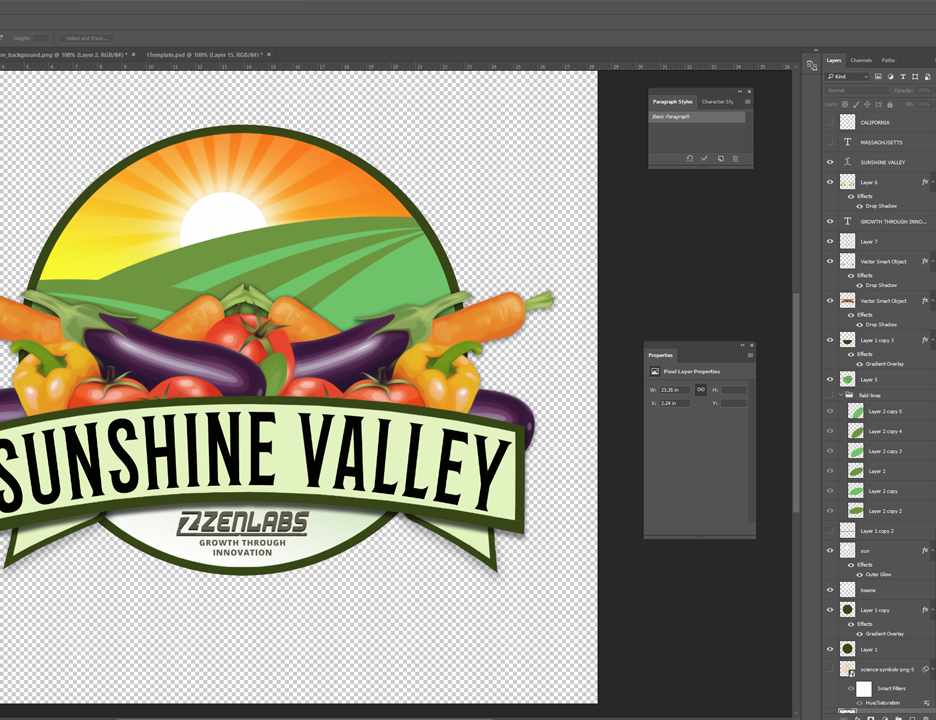Viewport: 936px width, 720px height.
Task: Open the Kind filter dropdown
Action: coord(848,76)
